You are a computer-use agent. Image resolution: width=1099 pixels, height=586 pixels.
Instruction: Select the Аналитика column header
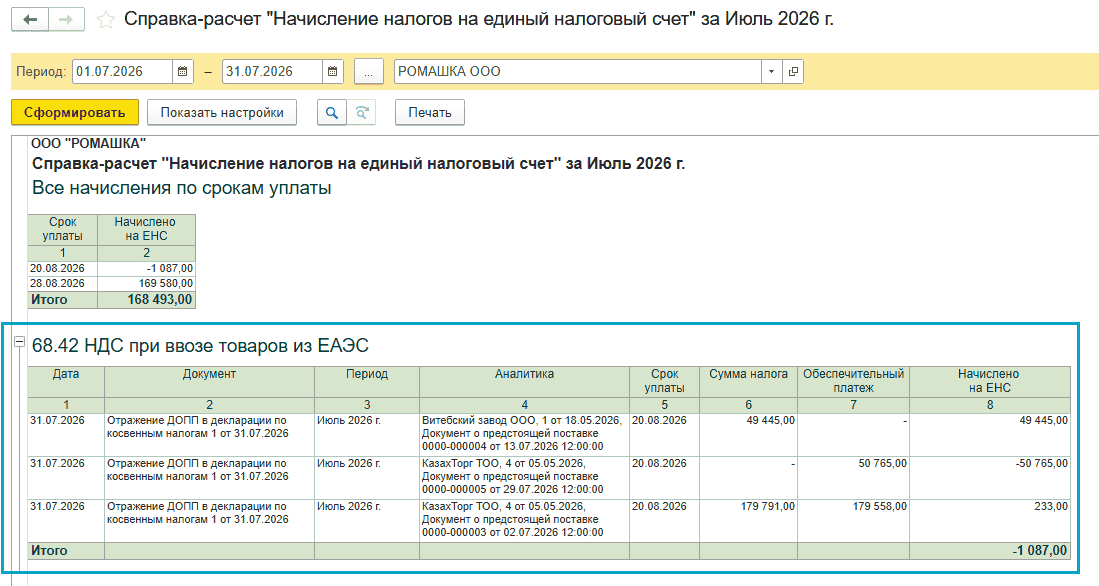[524, 381]
